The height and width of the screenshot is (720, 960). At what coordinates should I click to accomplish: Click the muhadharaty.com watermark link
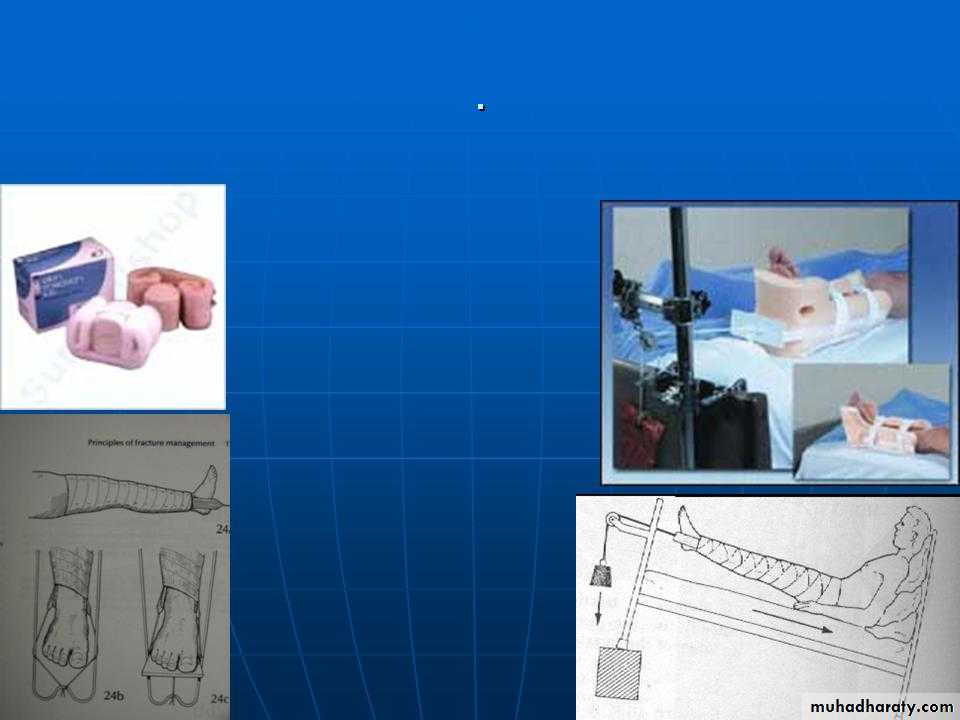click(x=881, y=706)
